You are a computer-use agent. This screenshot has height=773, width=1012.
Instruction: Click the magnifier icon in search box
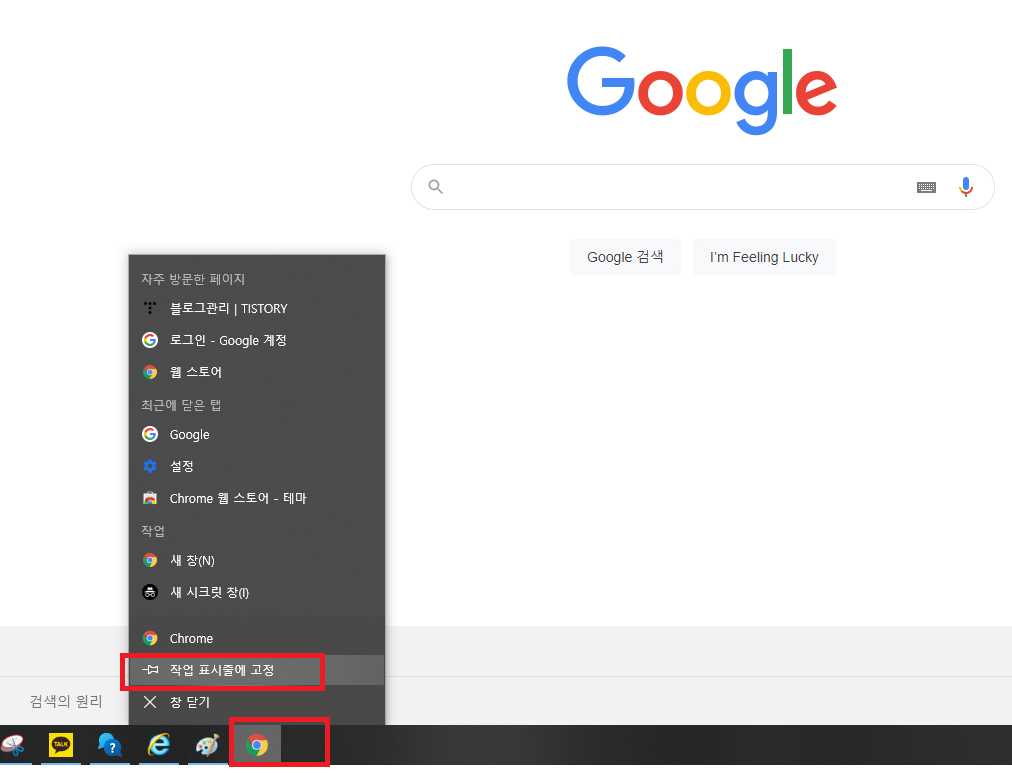point(436,187)
